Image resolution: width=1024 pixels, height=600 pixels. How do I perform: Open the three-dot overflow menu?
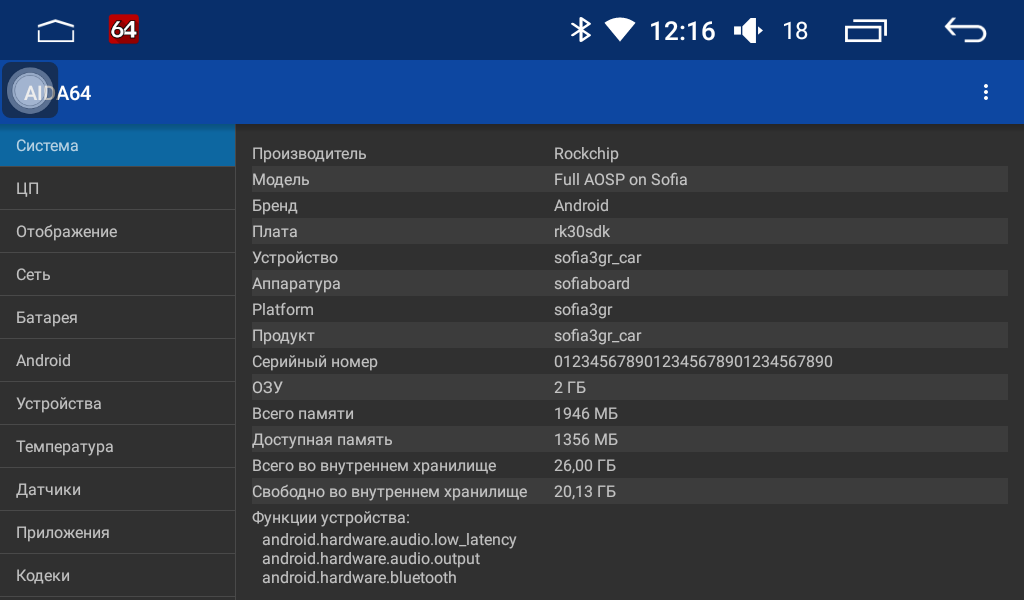click(x=986, y=92)
